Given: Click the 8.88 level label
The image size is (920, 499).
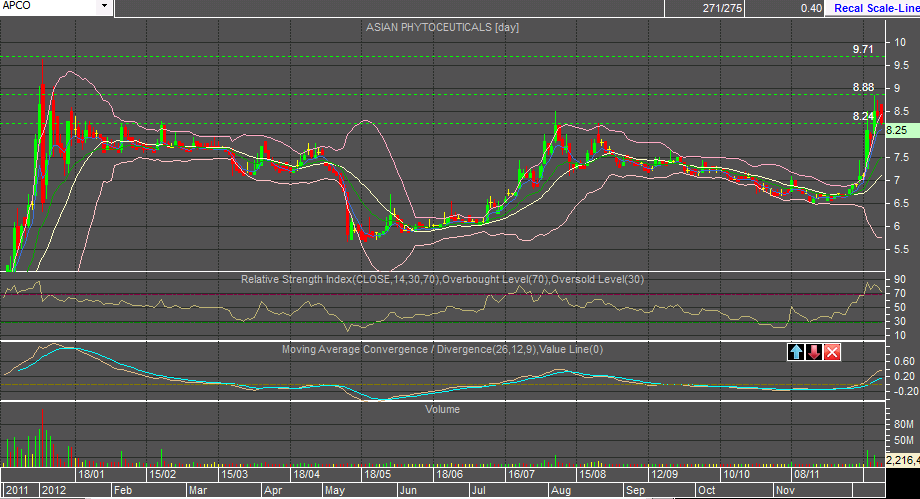Looking at the screenshot, I should (863, 87).
